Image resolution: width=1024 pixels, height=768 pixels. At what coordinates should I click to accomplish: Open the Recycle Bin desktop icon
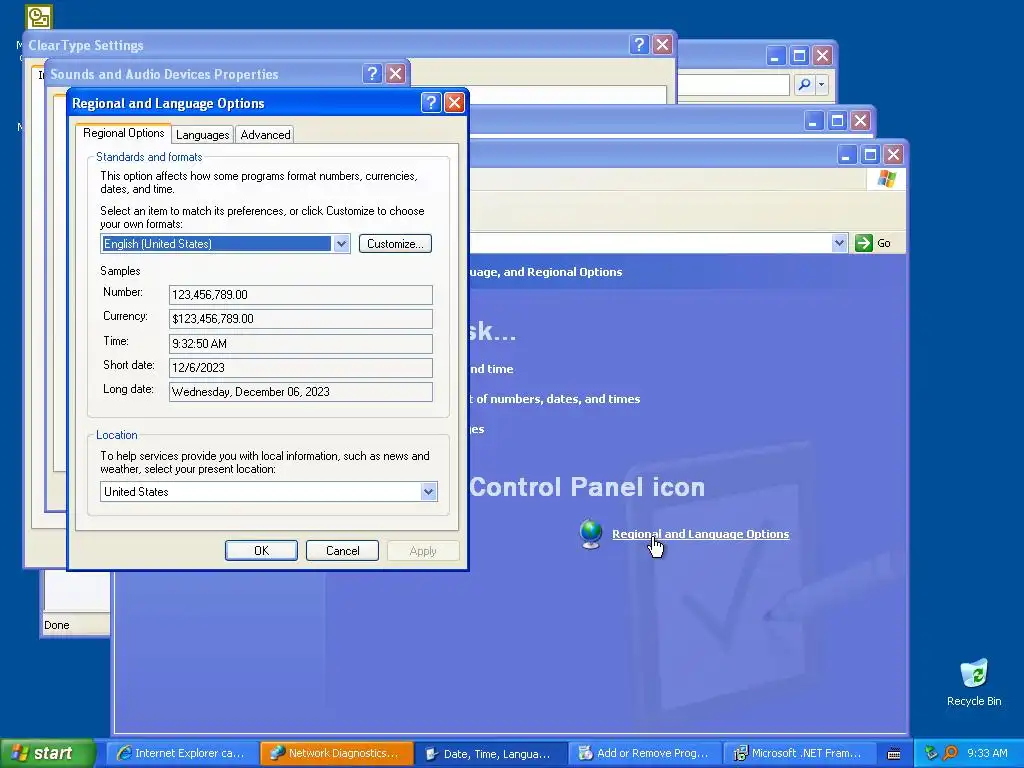click(x=974, y=682)
